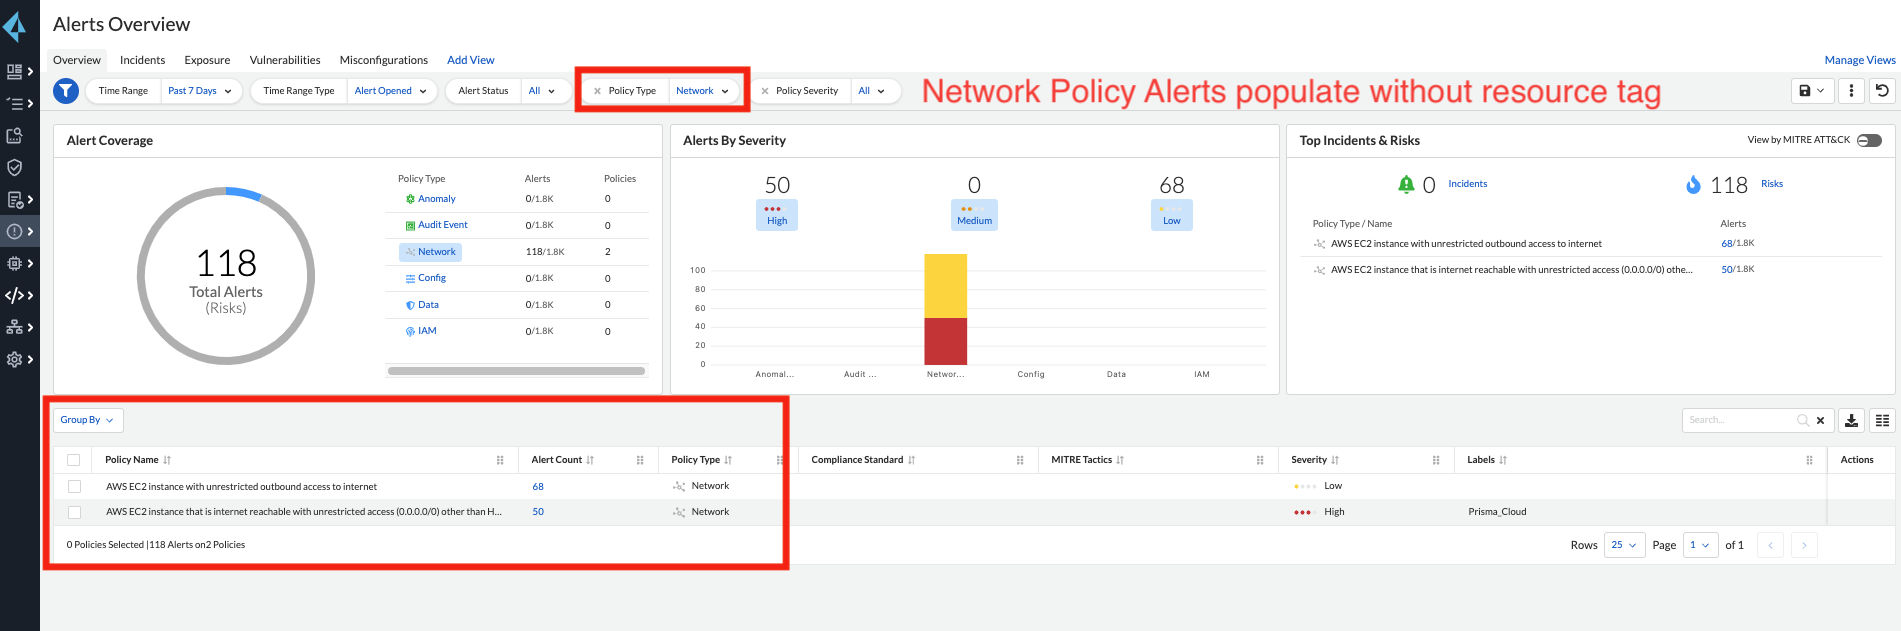Select the Network policy type in coverage
The image size is (1901, 631).
coord(431,252)
